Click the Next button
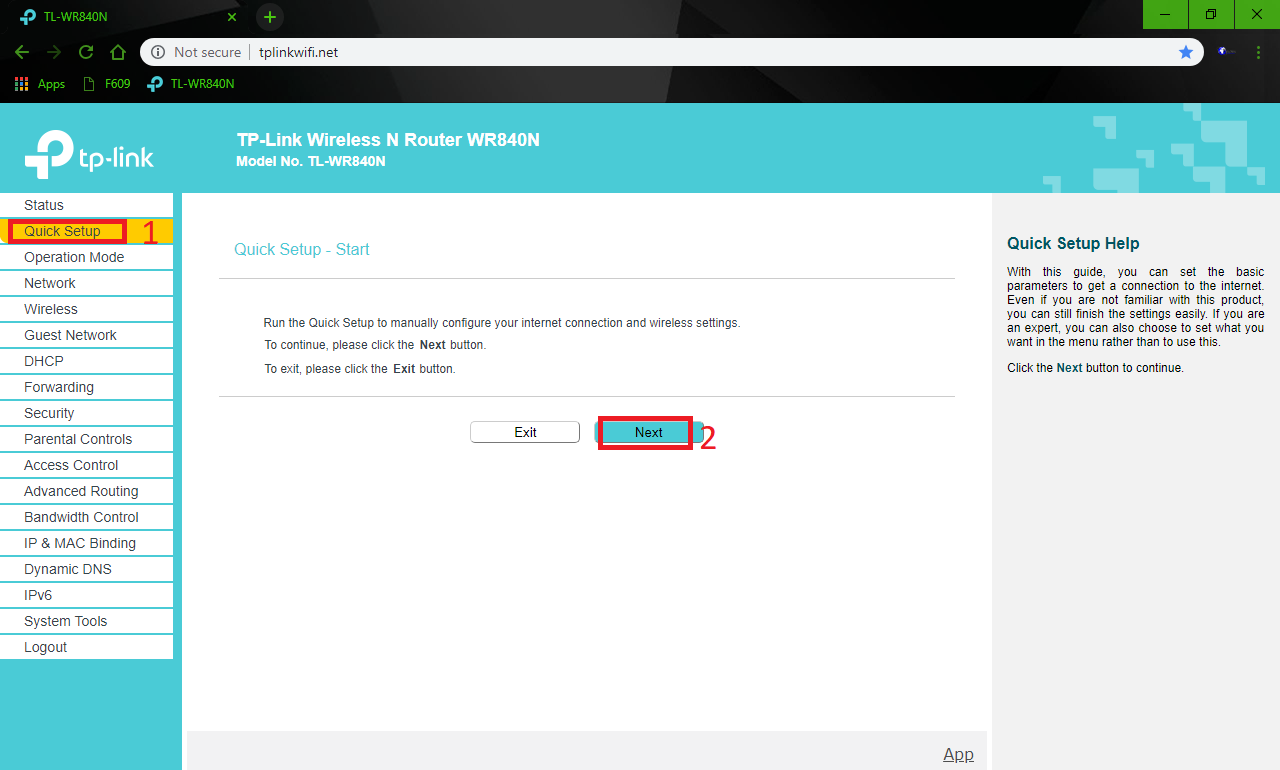 coord(649,432)
